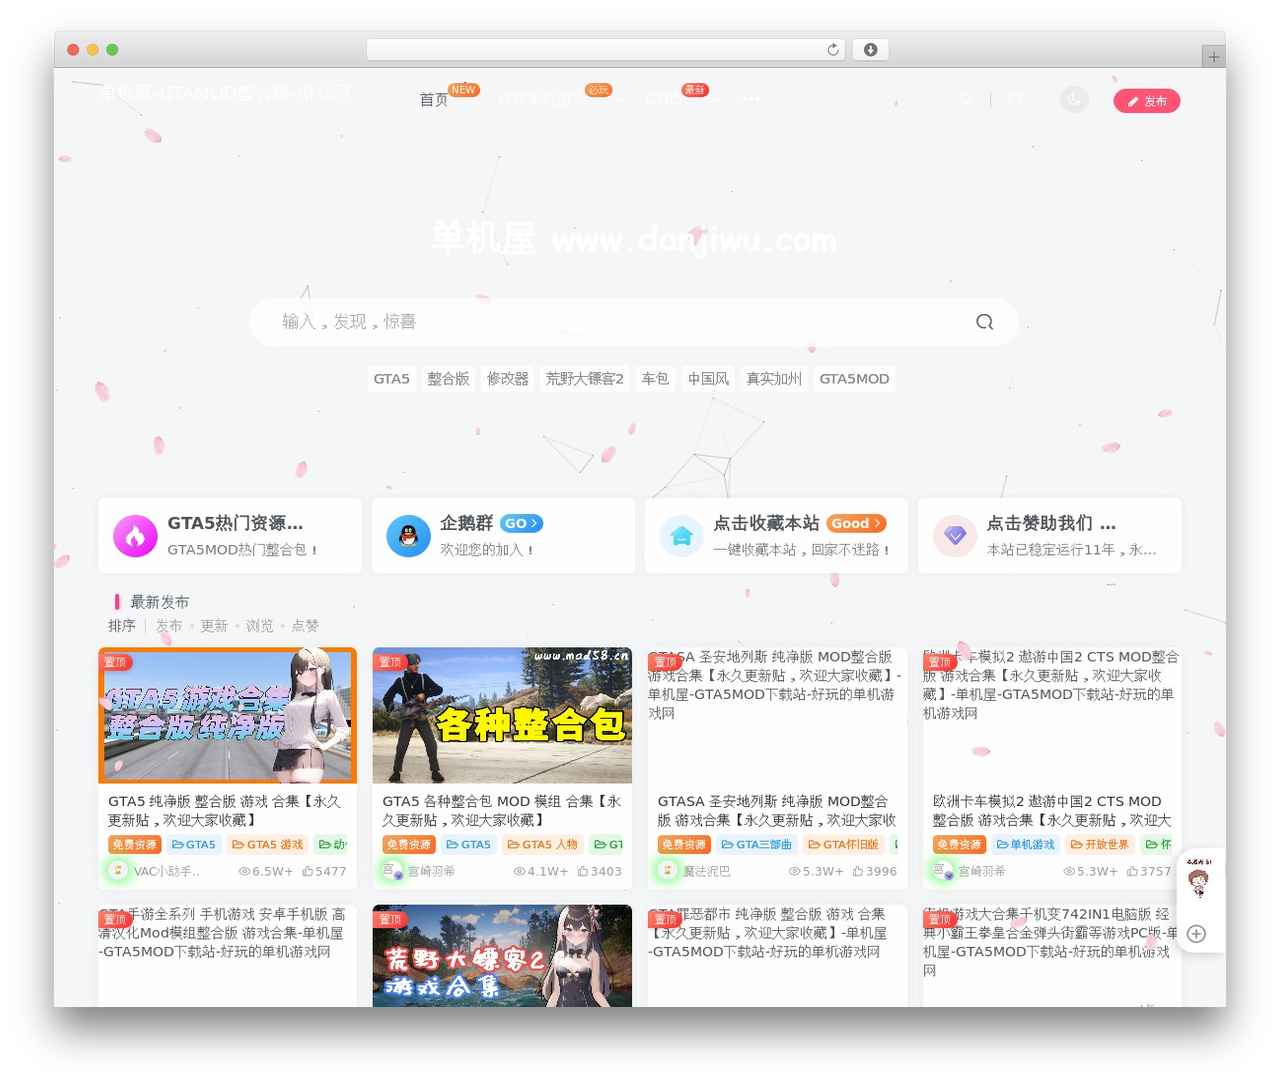The height and width of the screenshot is (1084, 1280).
Task: Click the 单机游戏 folder tag
Action: pyautogui.click(x=1026, y=845)
